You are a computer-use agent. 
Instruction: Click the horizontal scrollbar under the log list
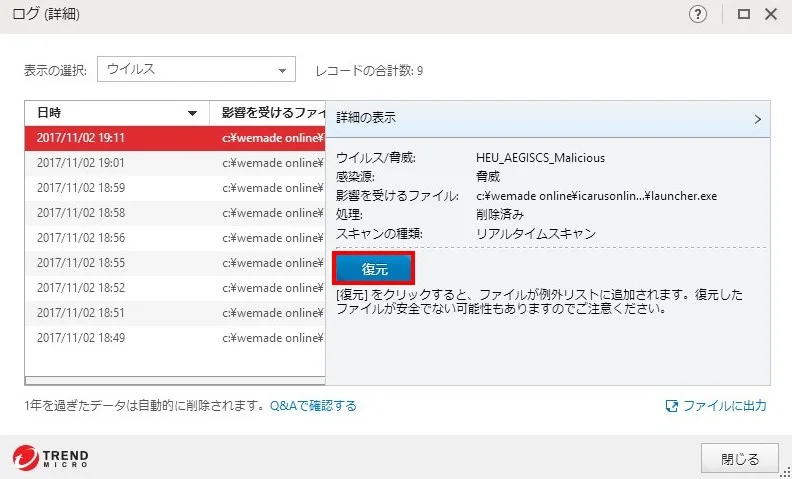175,380
